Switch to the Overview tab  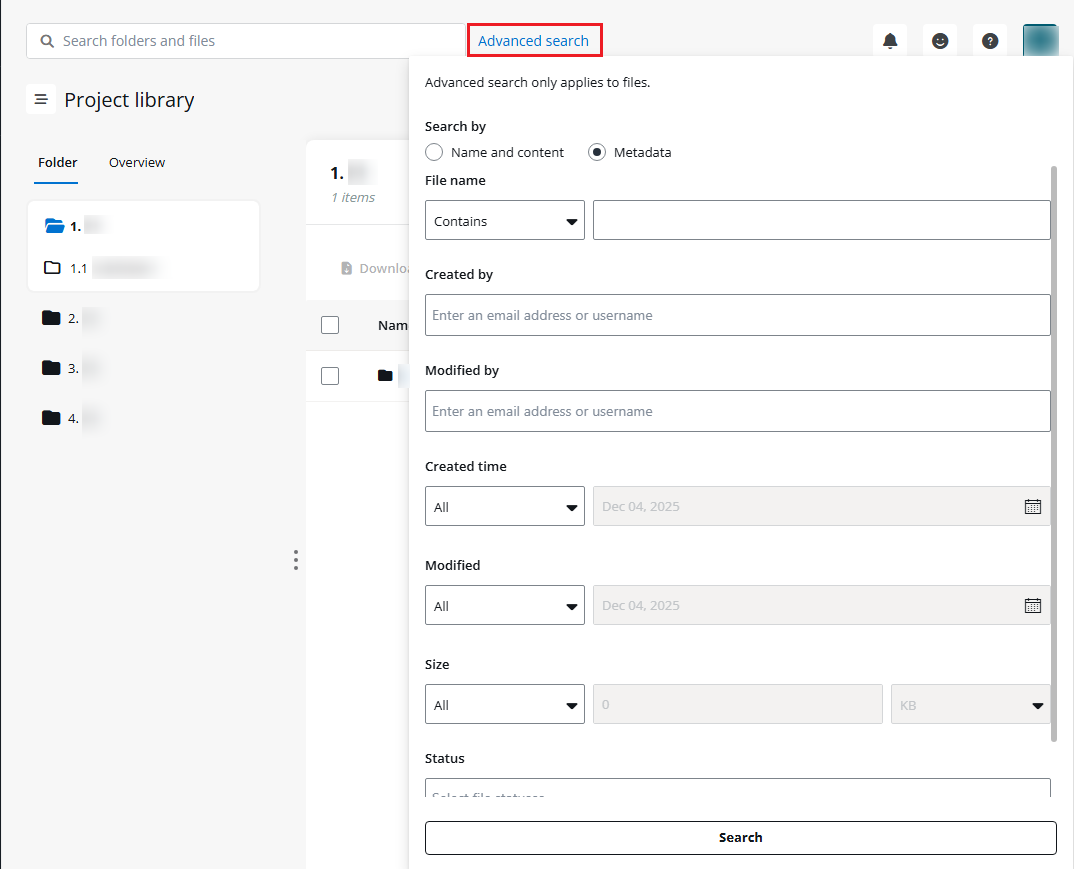[137, 162]
